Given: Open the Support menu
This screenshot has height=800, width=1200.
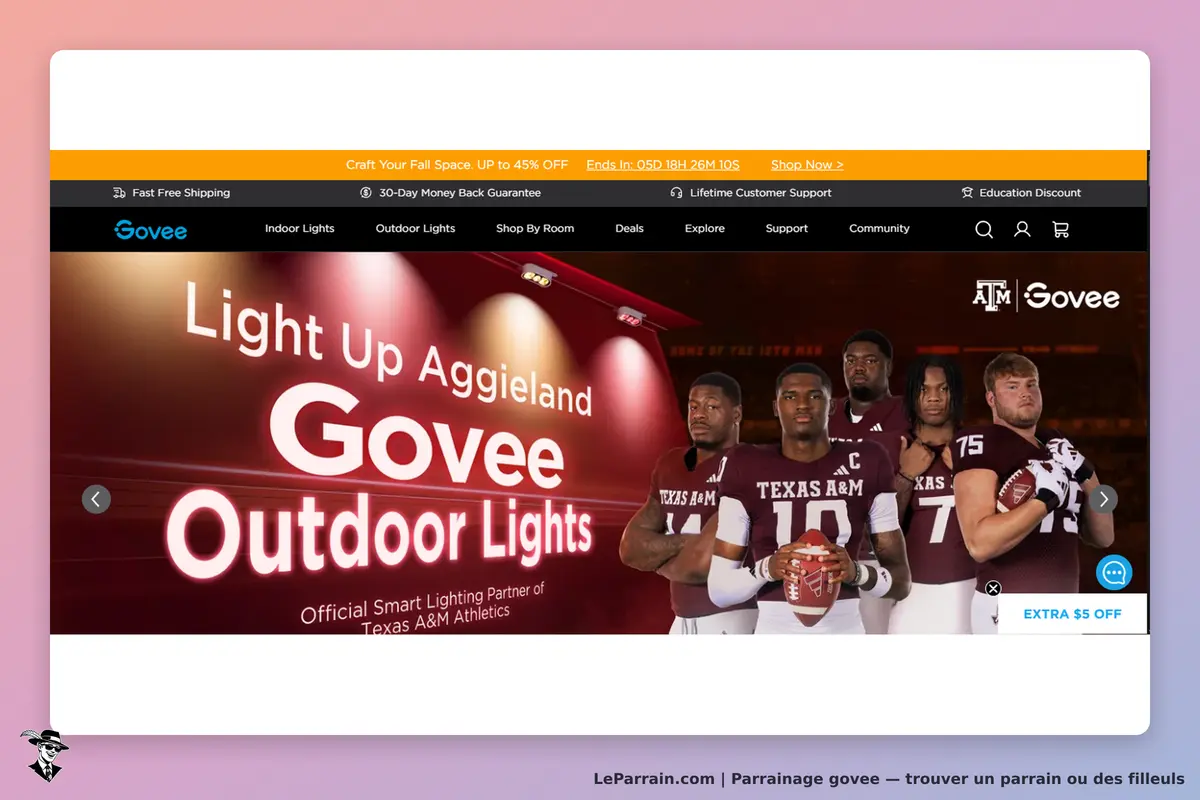Looking at the screenshot, I should coord(787,229).
